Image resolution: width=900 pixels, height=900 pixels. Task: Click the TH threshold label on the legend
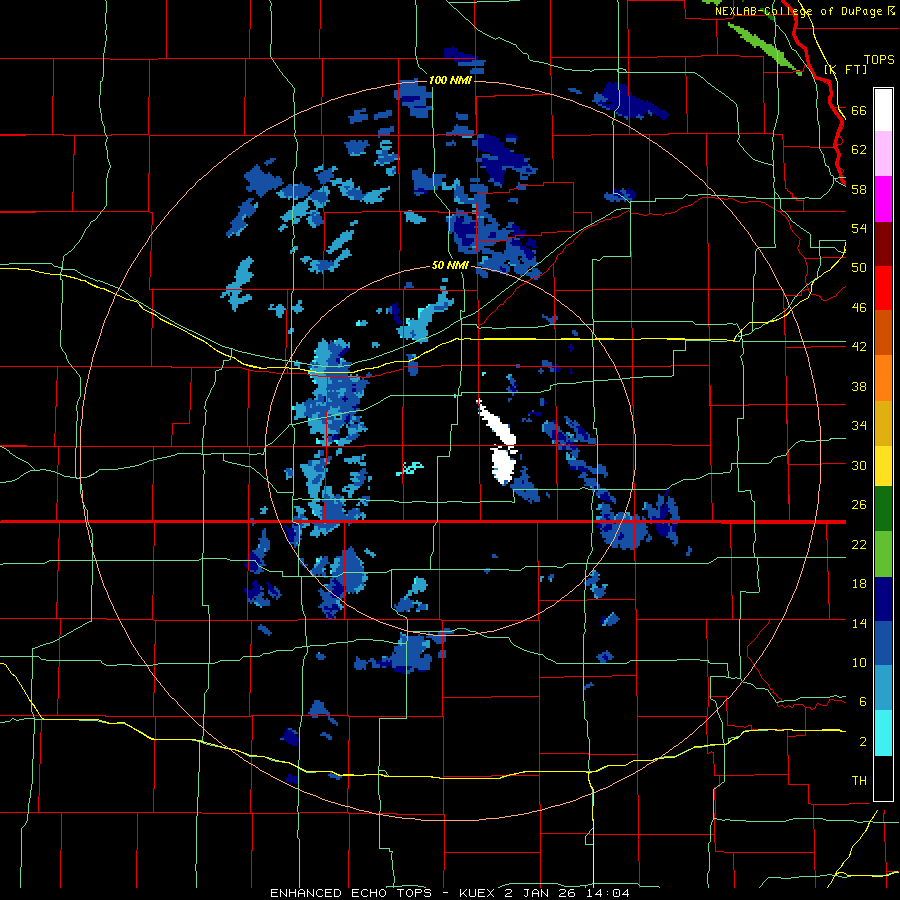859,781
